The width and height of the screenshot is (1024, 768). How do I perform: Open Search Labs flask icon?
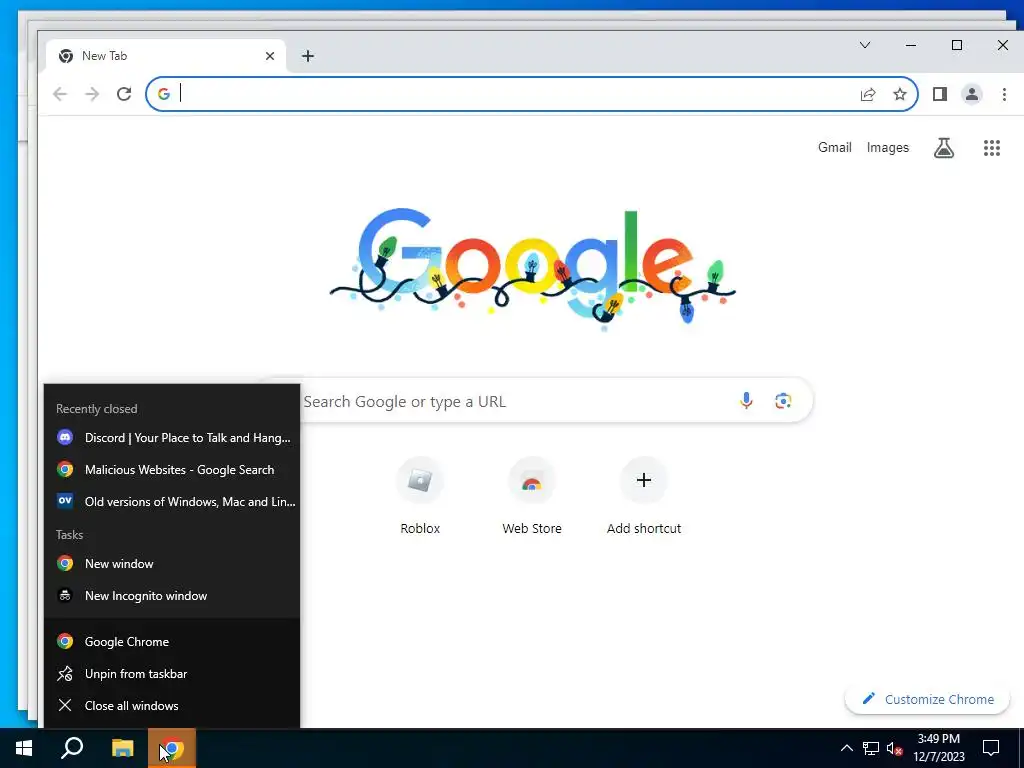point(944,148)
